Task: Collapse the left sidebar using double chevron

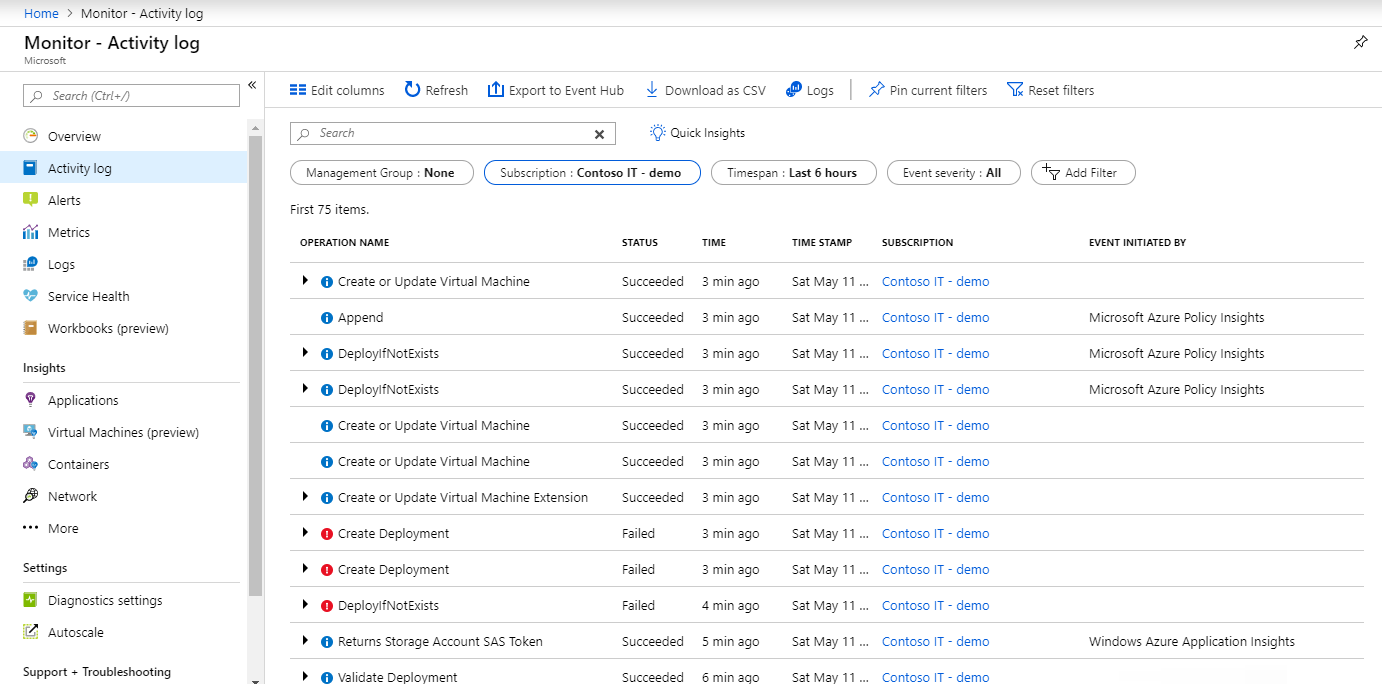Action: point(252,85)
